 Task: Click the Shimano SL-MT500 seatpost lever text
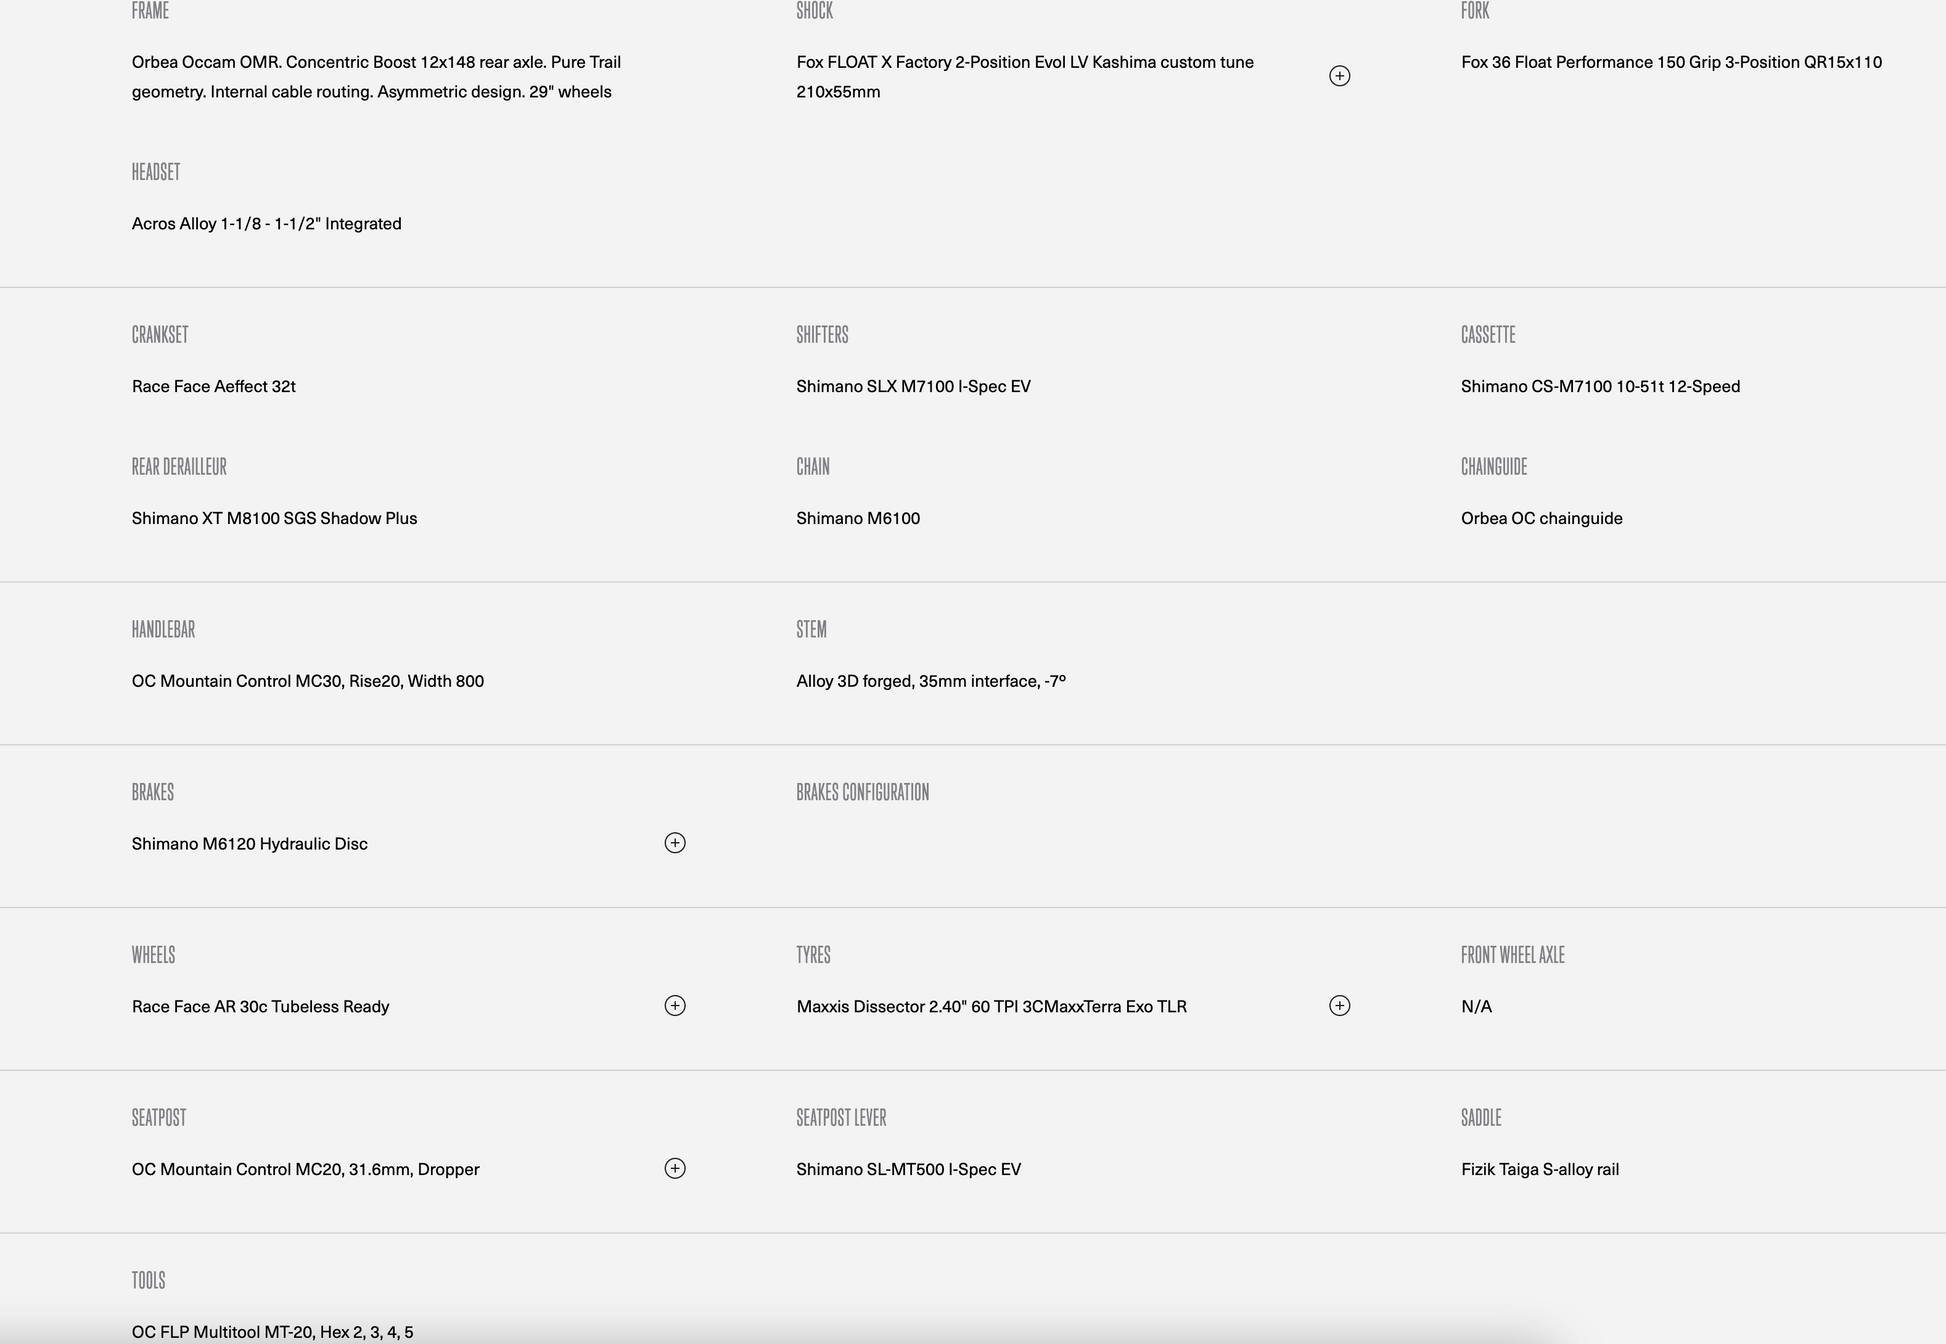click(x=908, y=1169)
